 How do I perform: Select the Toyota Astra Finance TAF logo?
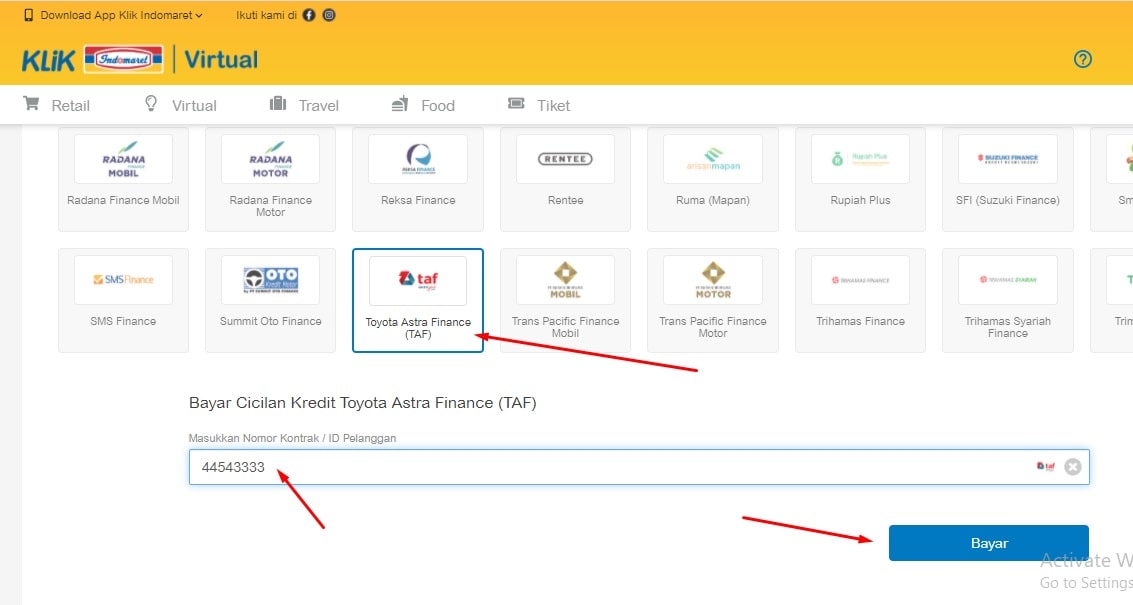(417, 280)
